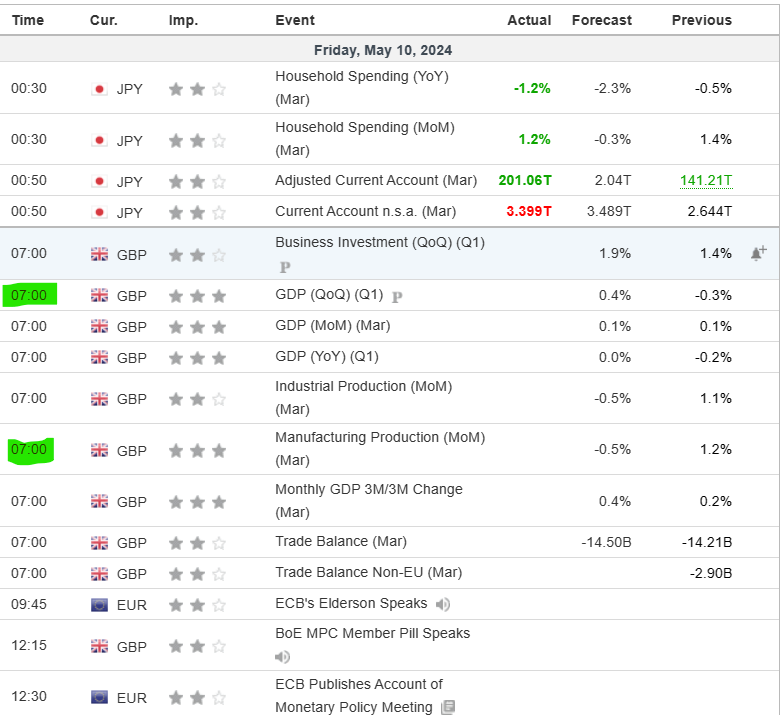Image resolution: width=781 pixels, height=715 pixels.
Task: Click the importance stars for GDP (YoY) (Q1)
Action: [197, 357]
